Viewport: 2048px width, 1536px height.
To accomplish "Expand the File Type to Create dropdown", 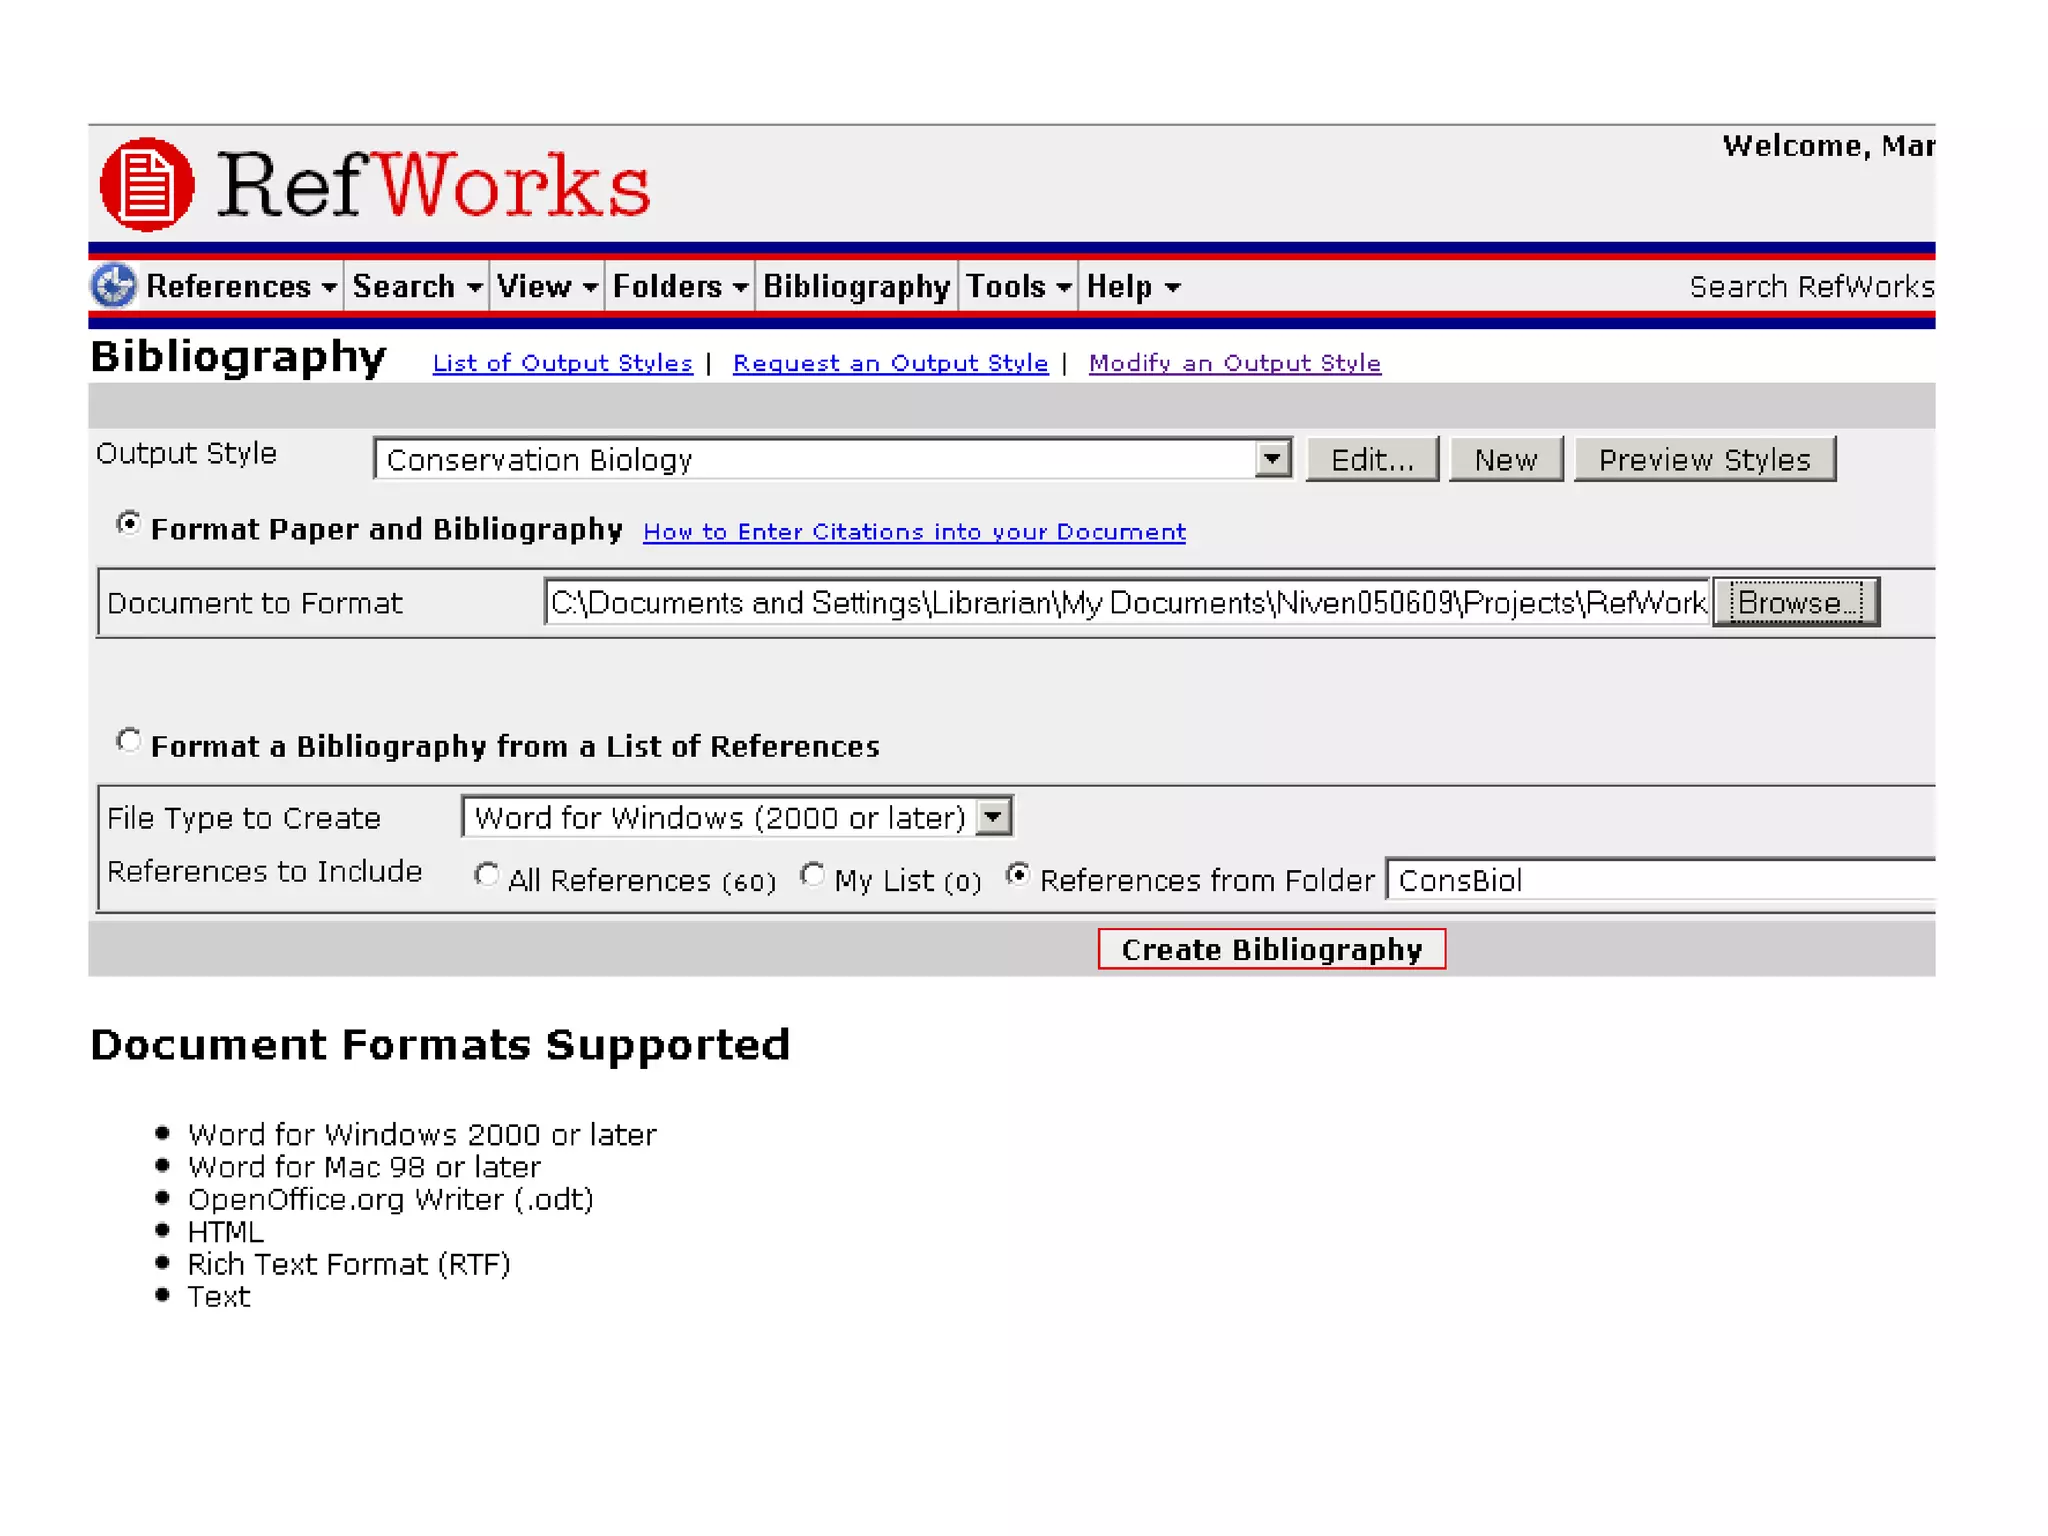I will click(993, 817).
